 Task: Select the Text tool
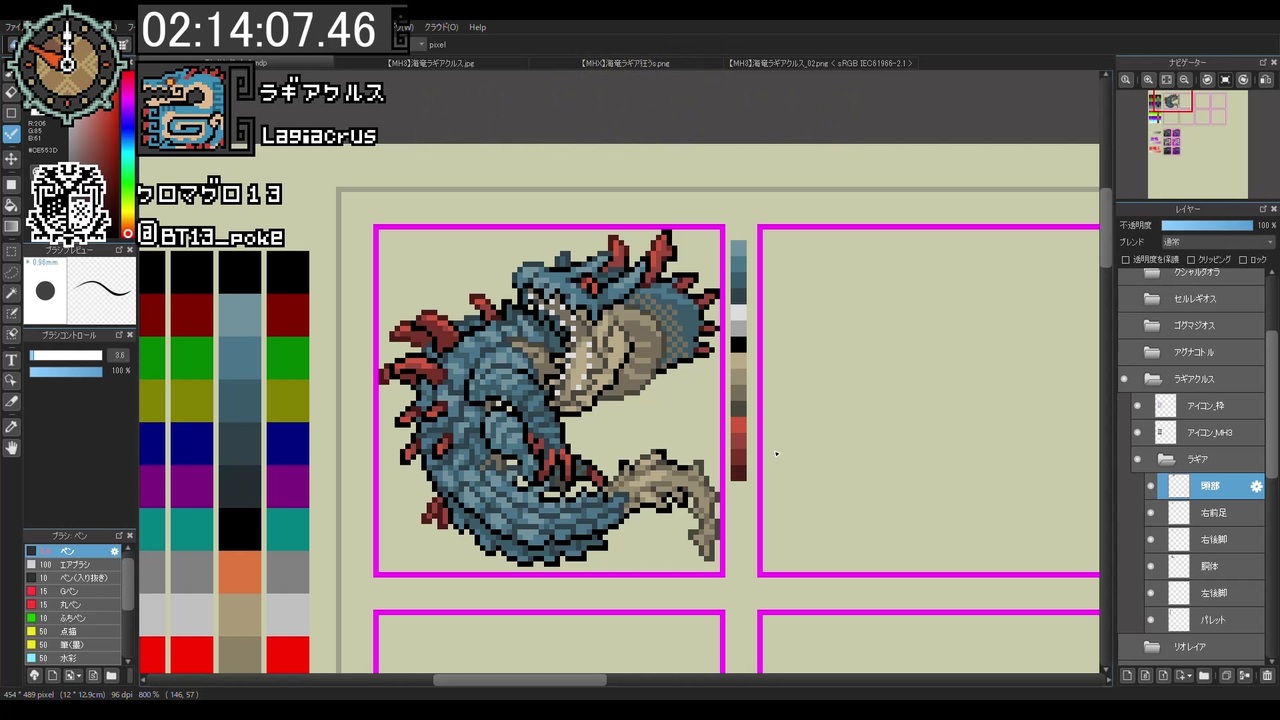(12, 360)
